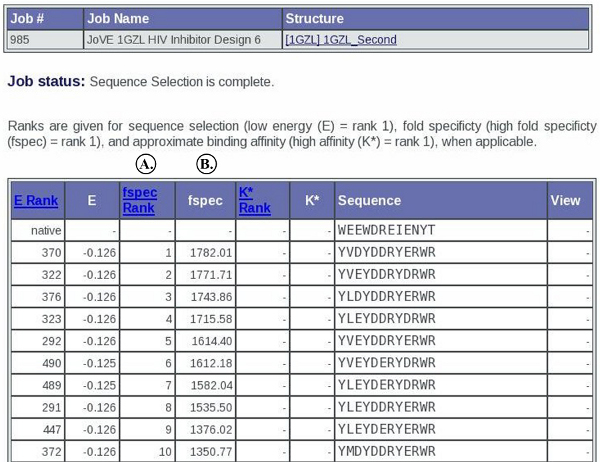Click sequence YVEYDDRYDRWR

click(x=386, y=275)
